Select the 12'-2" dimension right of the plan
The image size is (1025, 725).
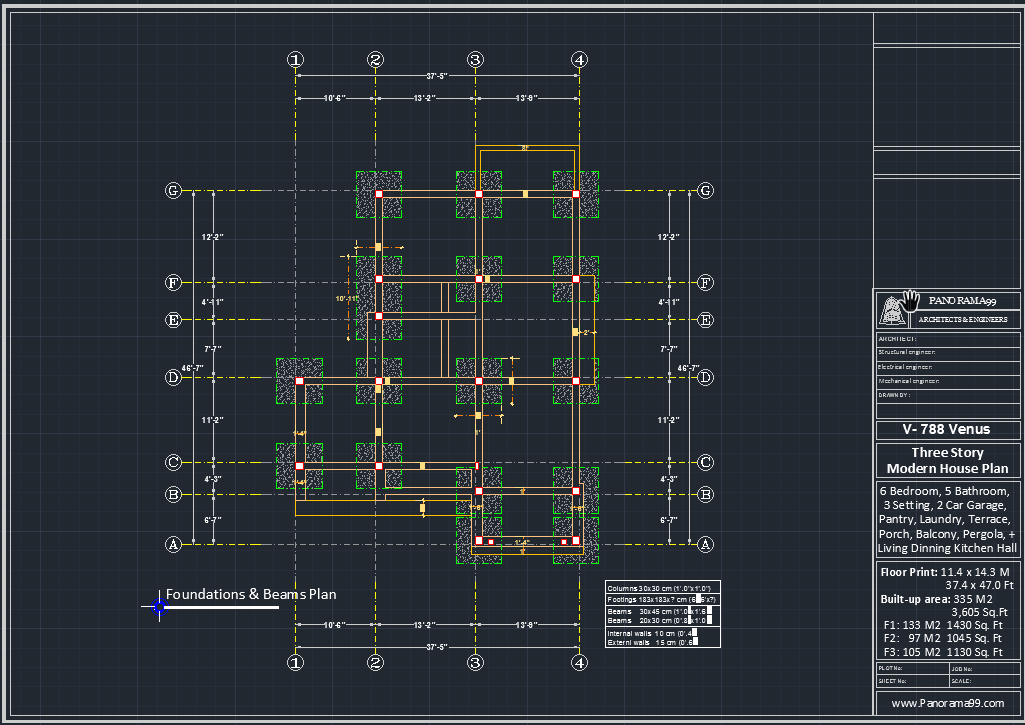pos(668,237)
